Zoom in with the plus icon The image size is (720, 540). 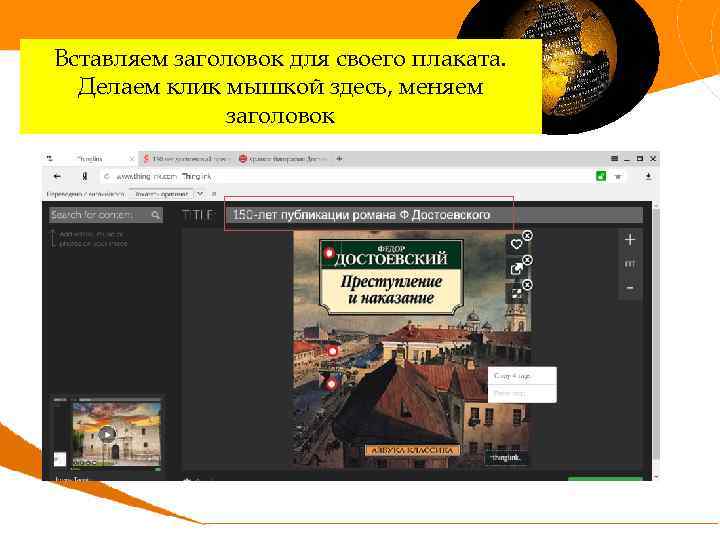pyautogui.click(x=630, y=240)
